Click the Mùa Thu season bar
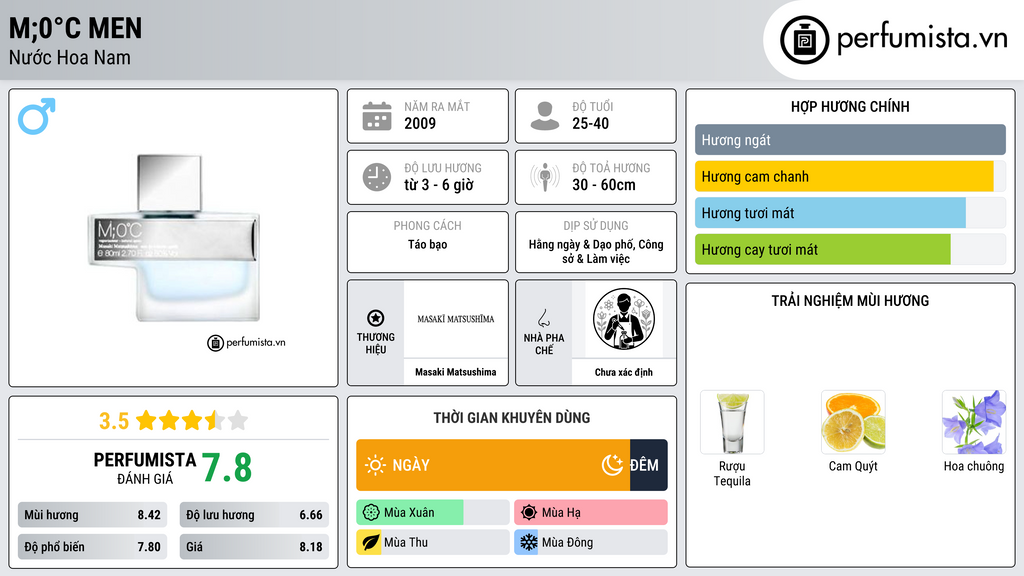The height and width of the screenshot is (576, 1024). point(433,542)
